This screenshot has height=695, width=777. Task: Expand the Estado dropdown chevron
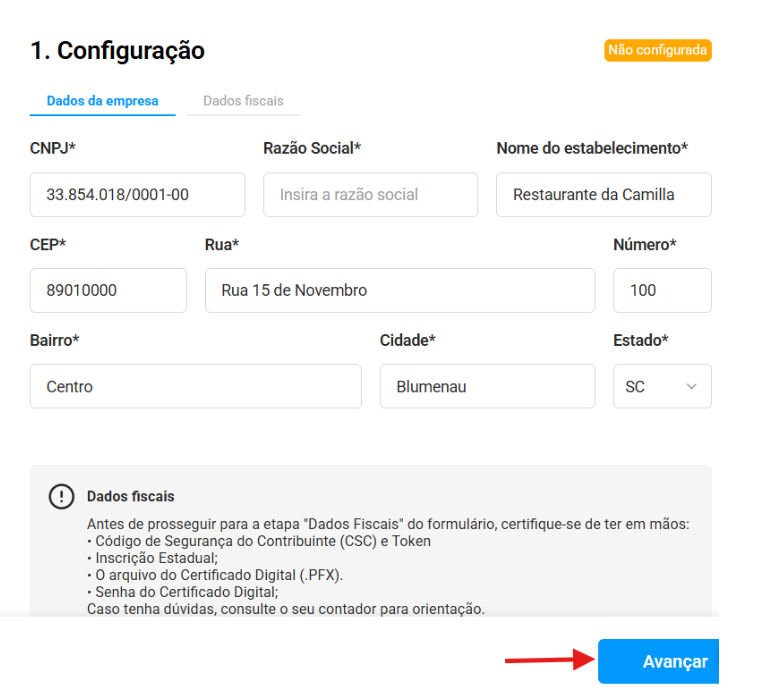(691, 387)
